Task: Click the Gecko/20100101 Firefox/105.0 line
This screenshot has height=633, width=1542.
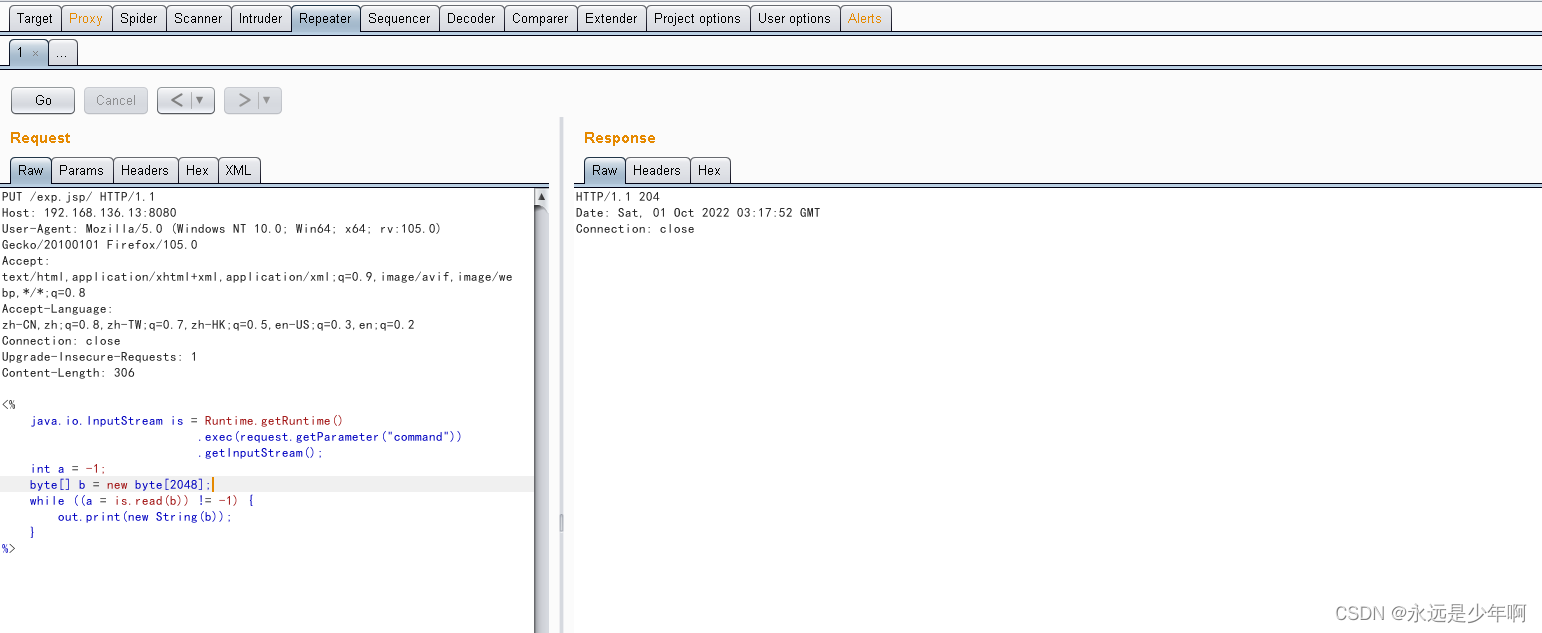Action: pyautogui.click(x=100, y=245)
